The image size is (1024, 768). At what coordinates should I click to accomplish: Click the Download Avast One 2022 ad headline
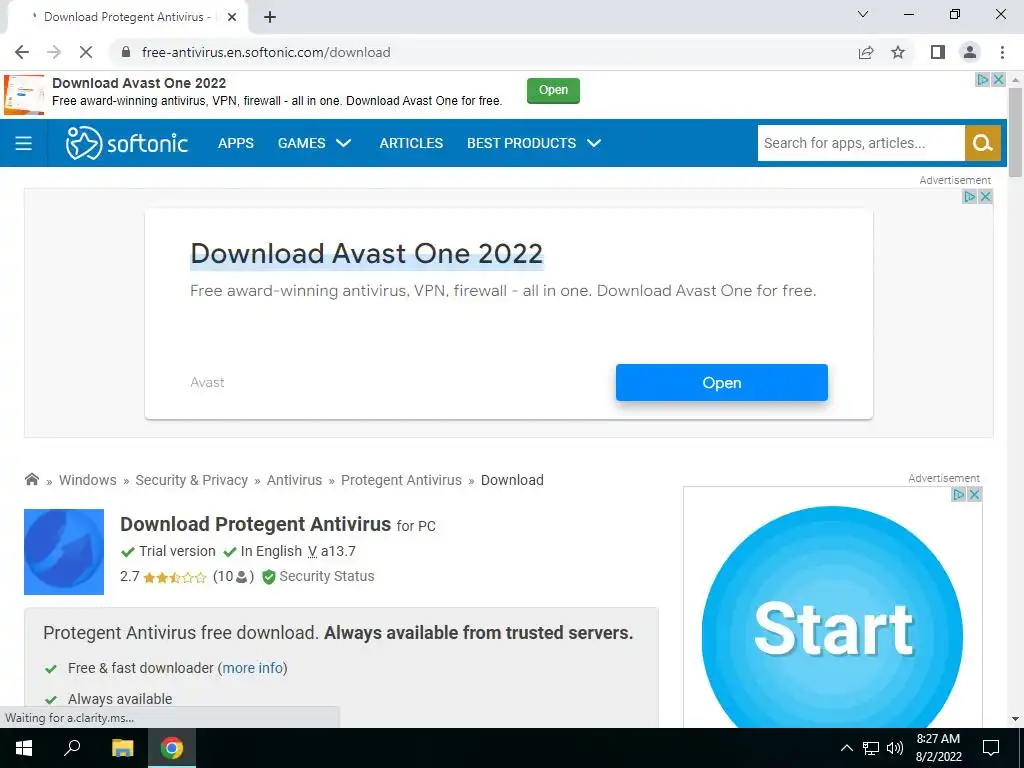click(366, 254)
